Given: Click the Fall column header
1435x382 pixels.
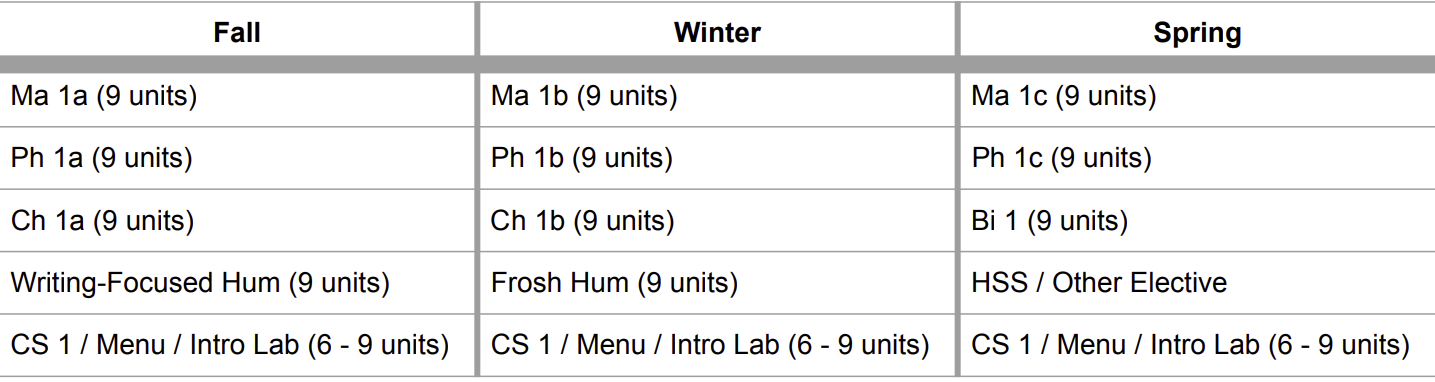Looking at the screenshot, I should (x=237, y=32).
